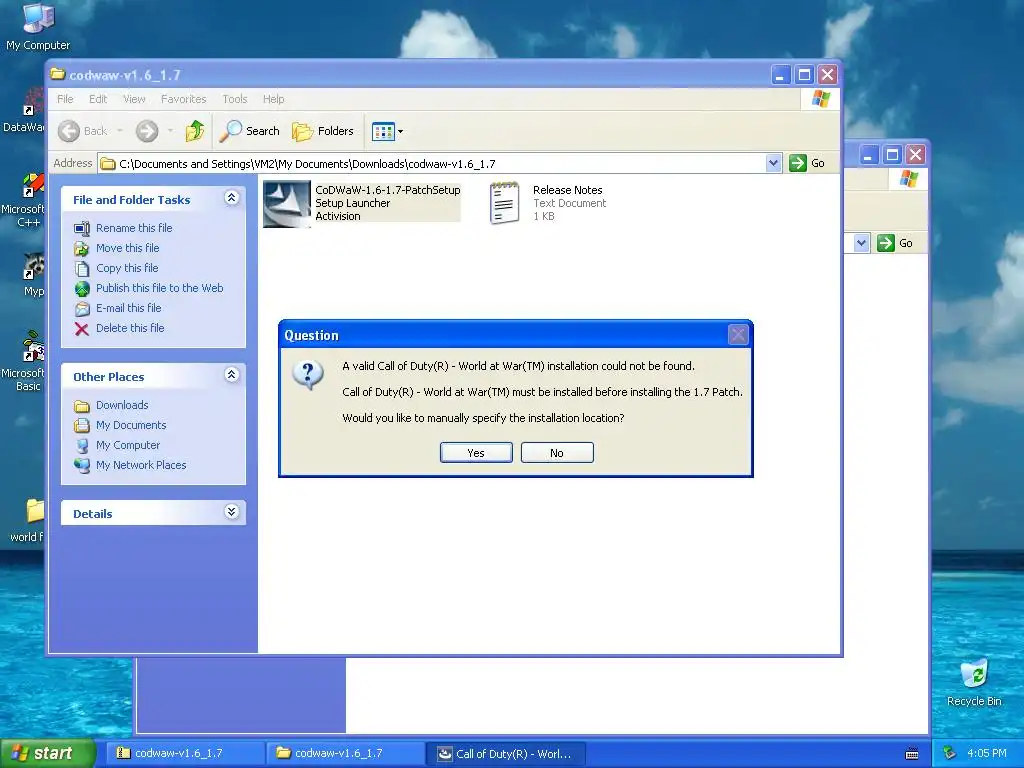Open the Microsoft C++ desktop shortcut
The image size is (1024, 768).
23,200
